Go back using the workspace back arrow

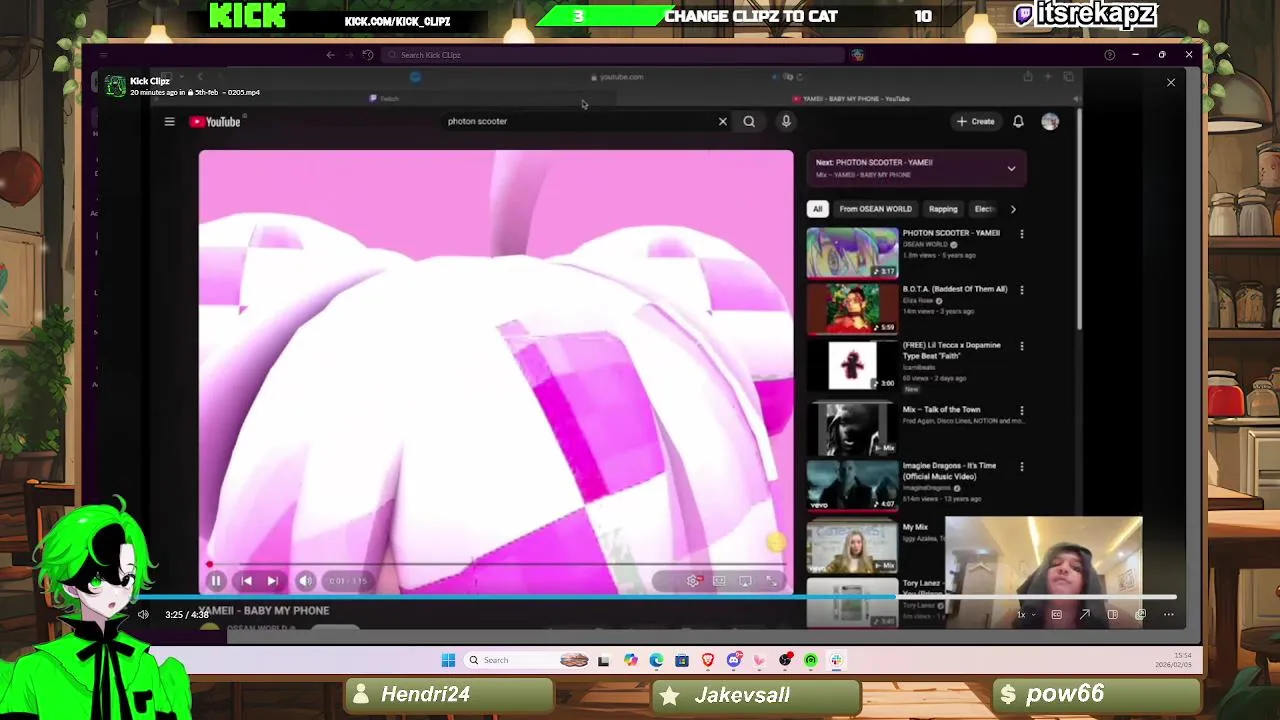[x=331, y=55]
